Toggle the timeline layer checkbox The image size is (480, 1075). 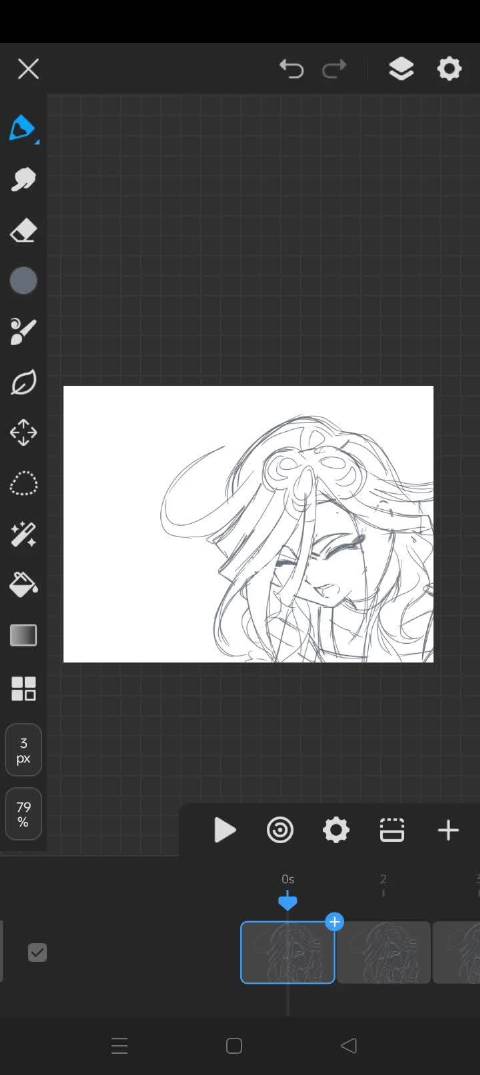click(x=37, y=952)
